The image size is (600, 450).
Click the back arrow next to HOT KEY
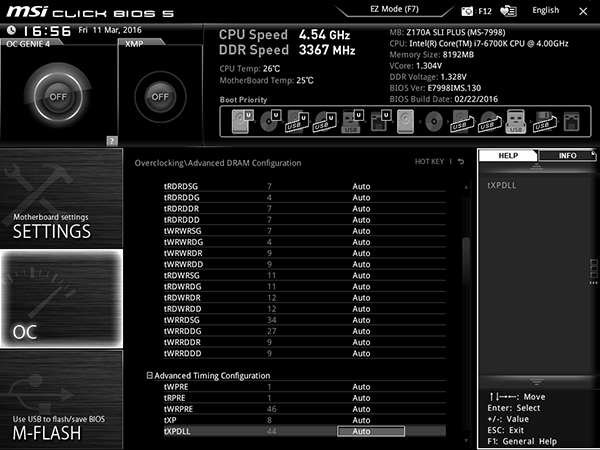(x=461, y=161)
